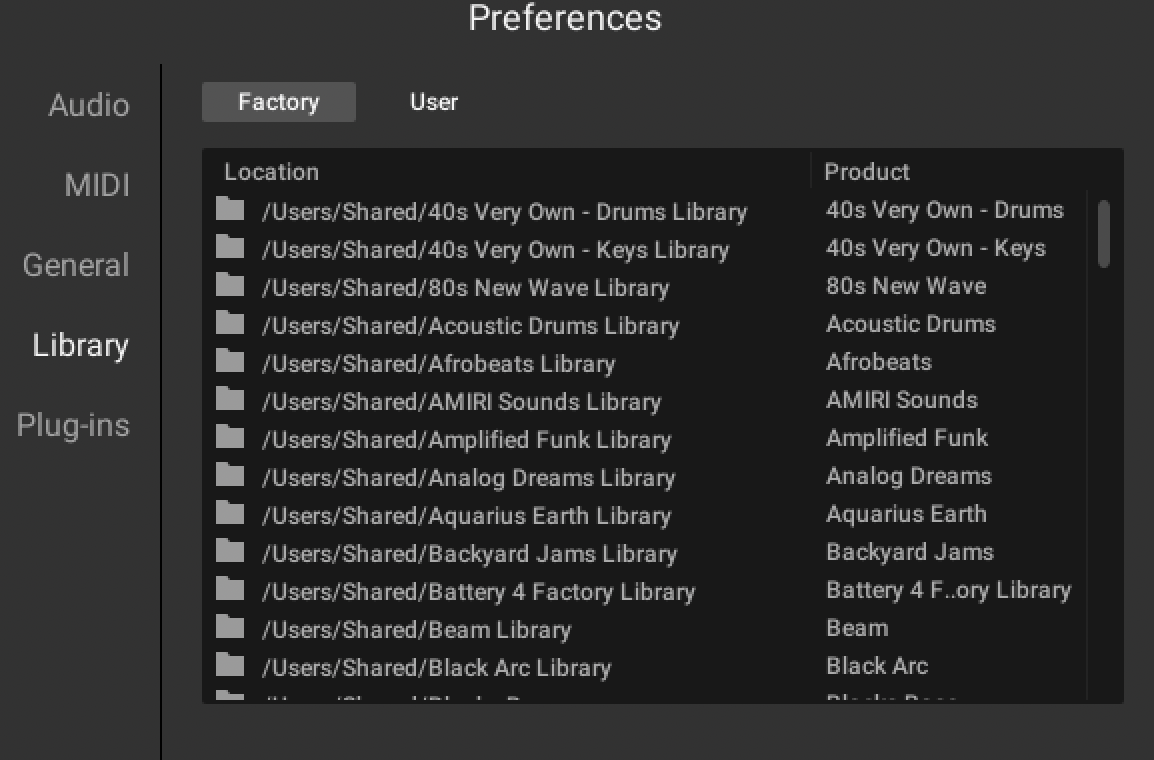Switch to the User tab
Viewport: 1154px width, 760px height.
[x=433, y=102]
